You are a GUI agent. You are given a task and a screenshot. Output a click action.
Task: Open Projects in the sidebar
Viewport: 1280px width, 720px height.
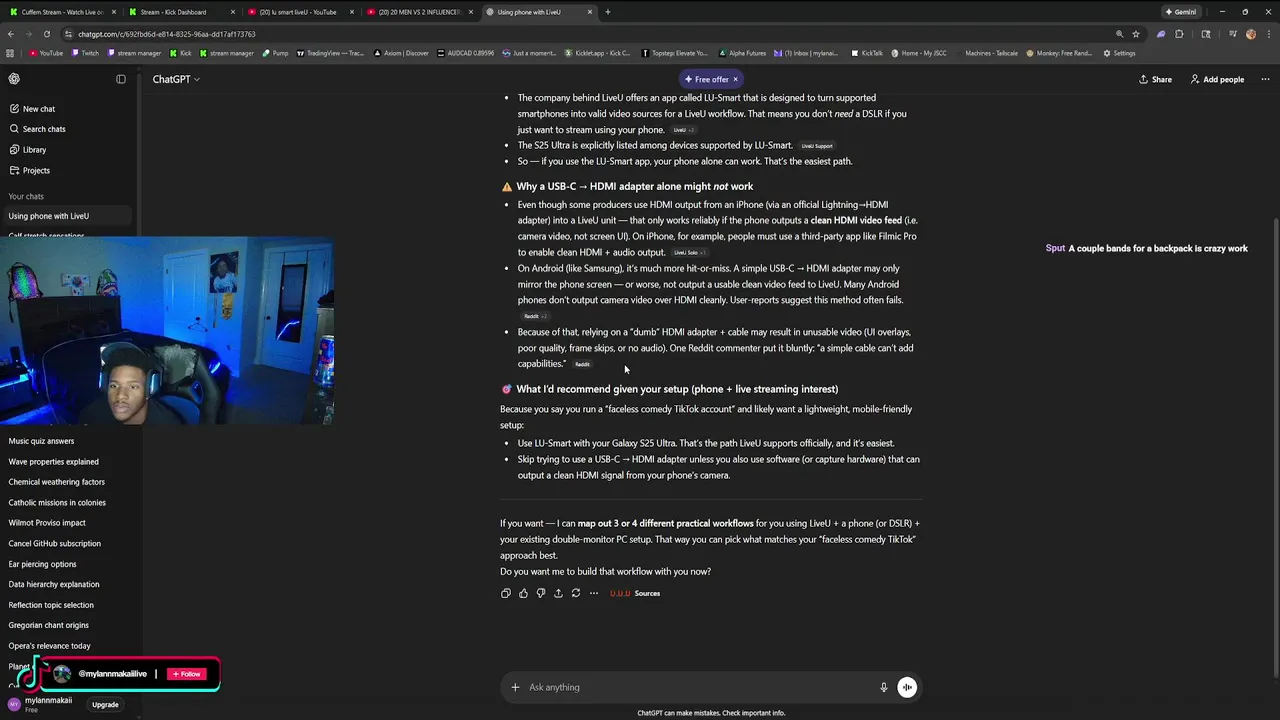point(68,170)
